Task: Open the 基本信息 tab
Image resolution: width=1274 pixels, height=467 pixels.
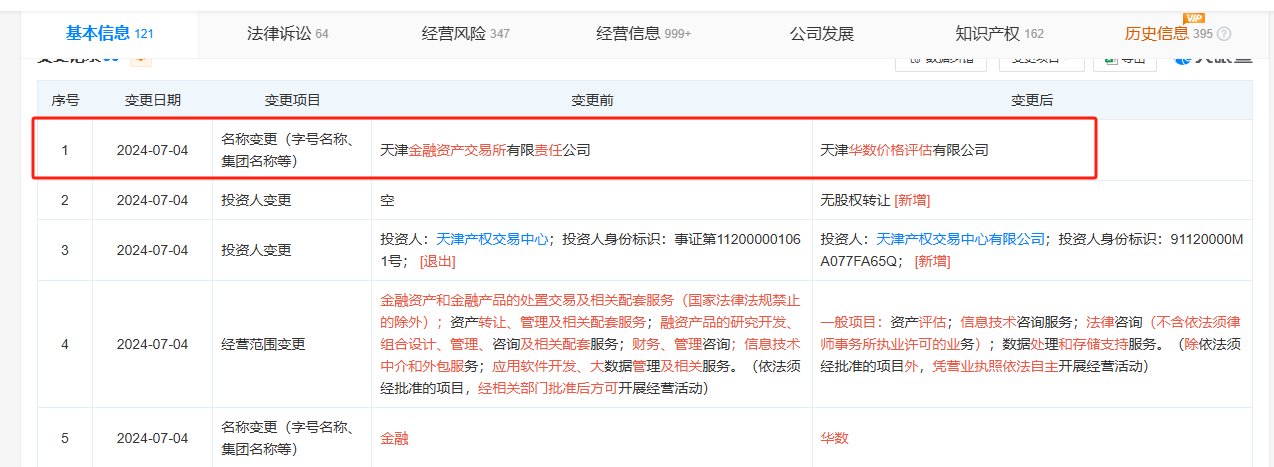Action: click(109, 33)
